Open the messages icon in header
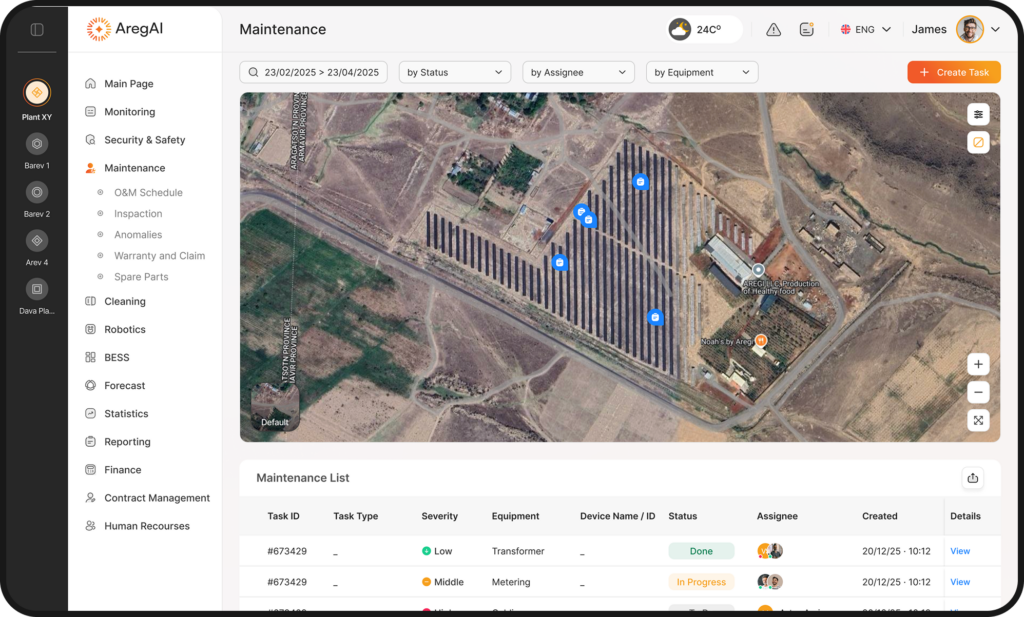1024x617 pixels. pyautogui.click(x=807, y=30)
